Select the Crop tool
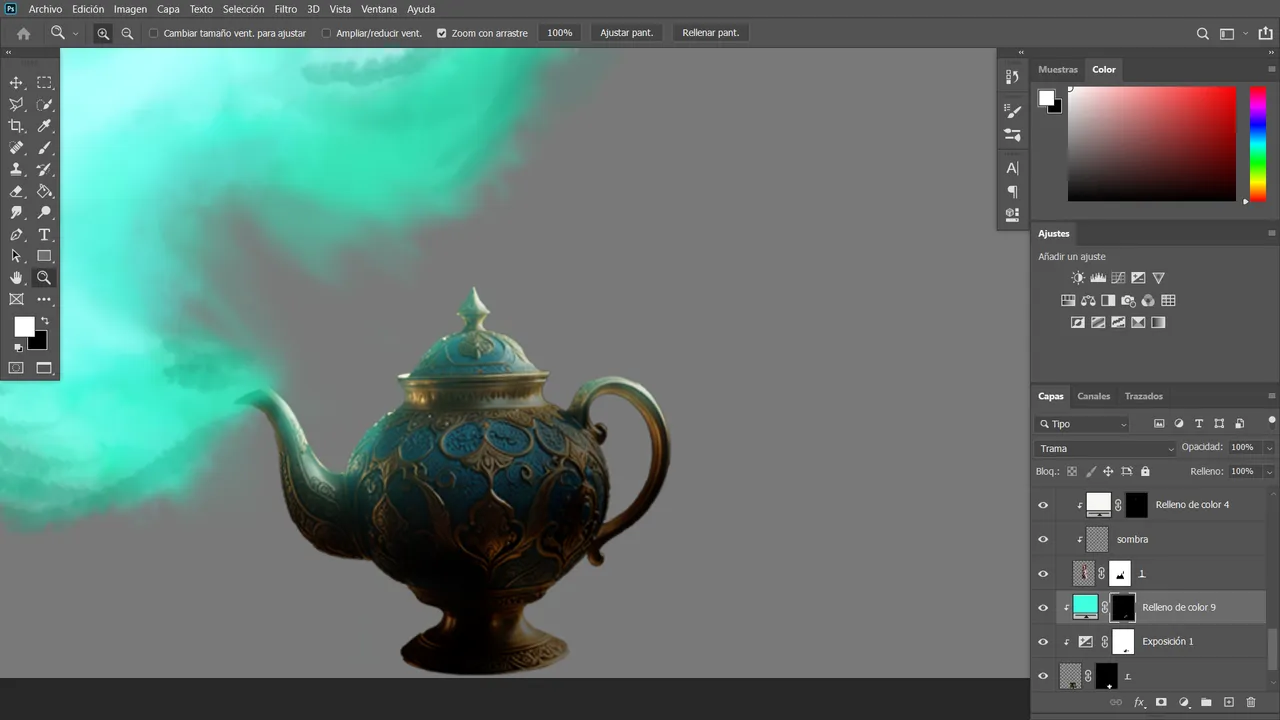Screen dimensions: 1280x720 coord(16,126)
